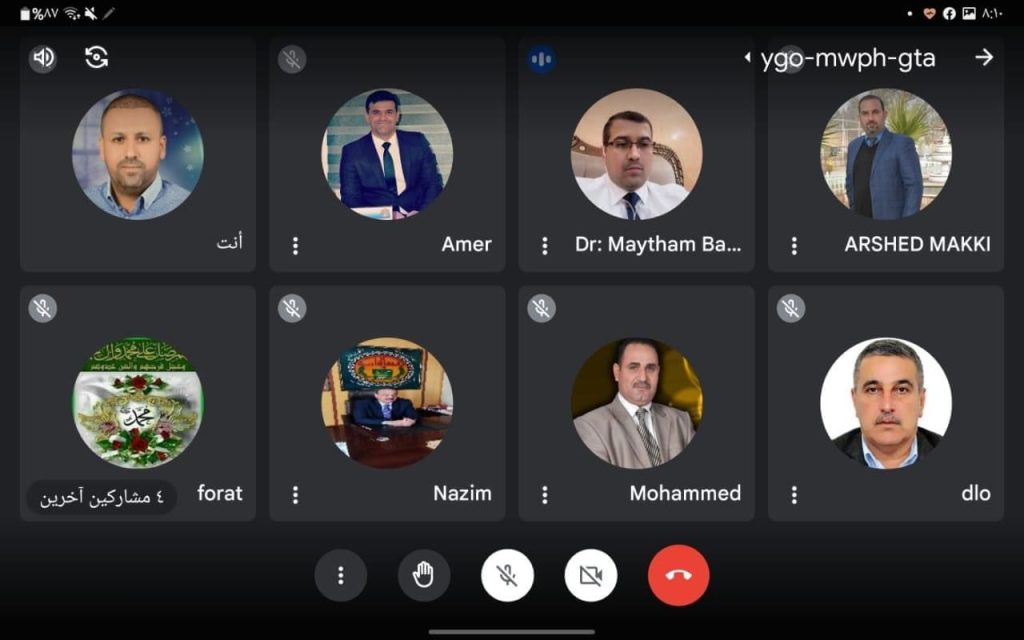The height and width of the screenshot is (640, 1024).
Task: Open the three-dot menu on Mohammed's tile
Action: pyautogui.click(x=545, y=494)
